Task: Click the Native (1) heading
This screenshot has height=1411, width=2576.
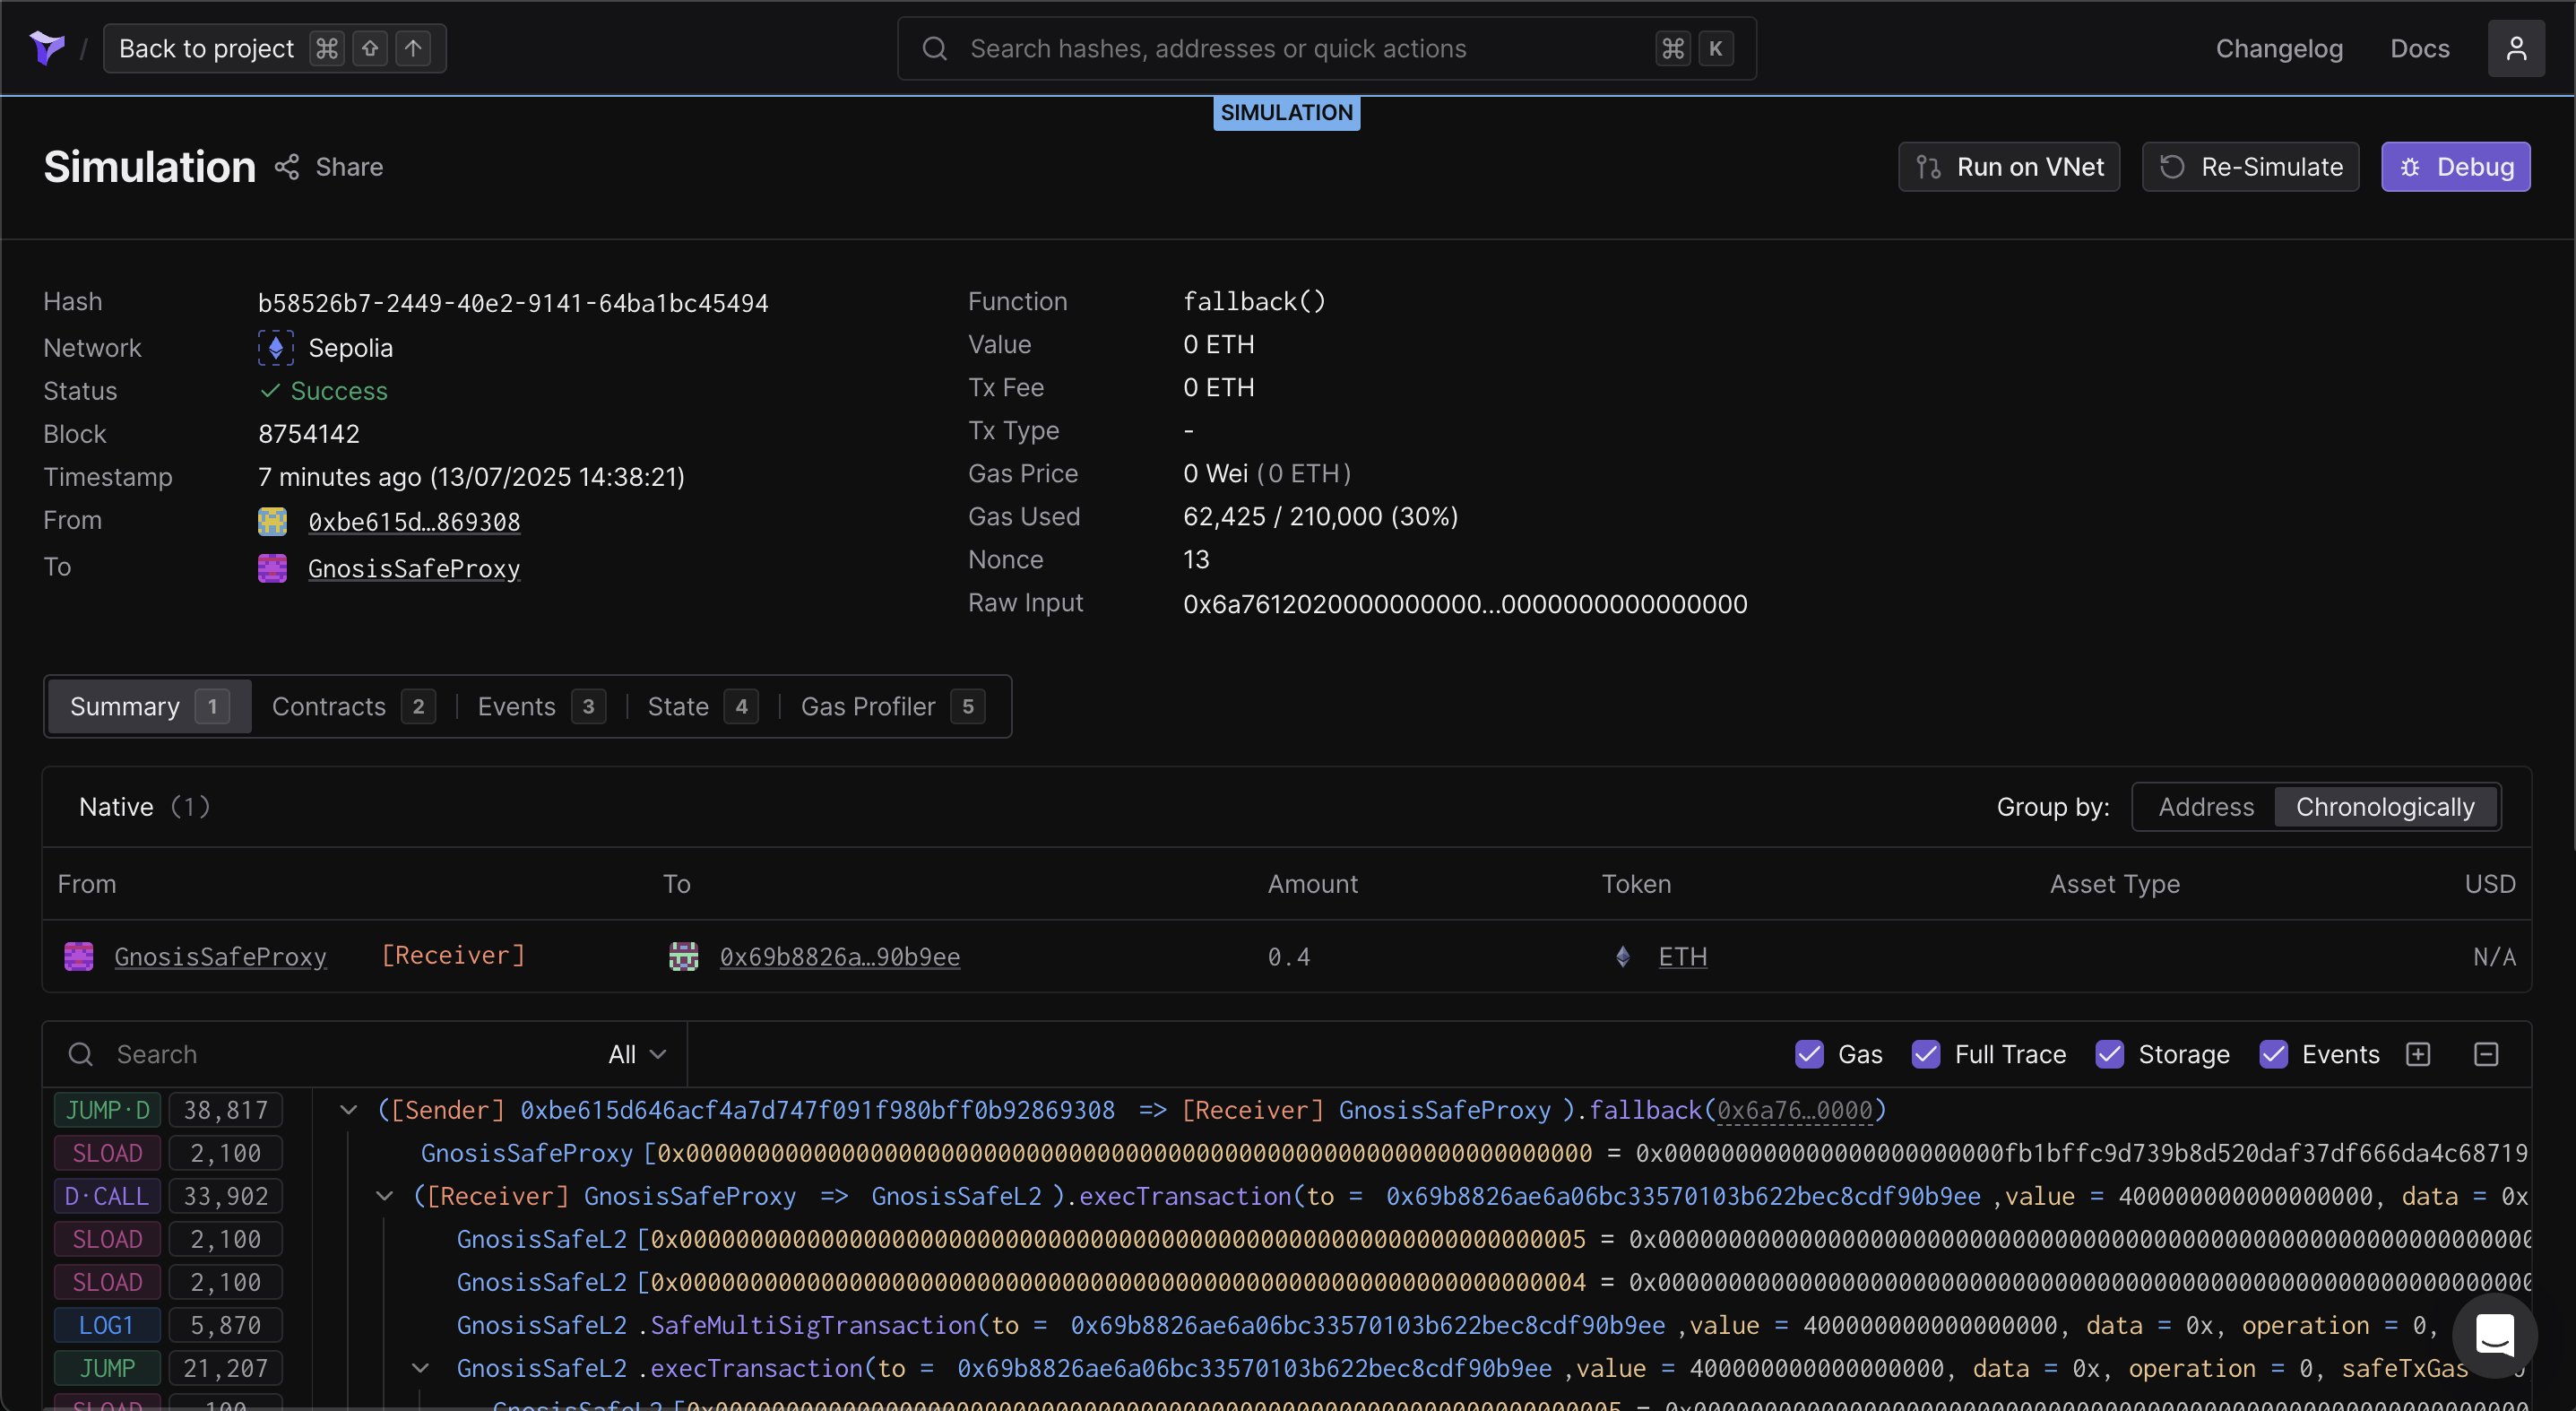Action: [x=144, y=807]
